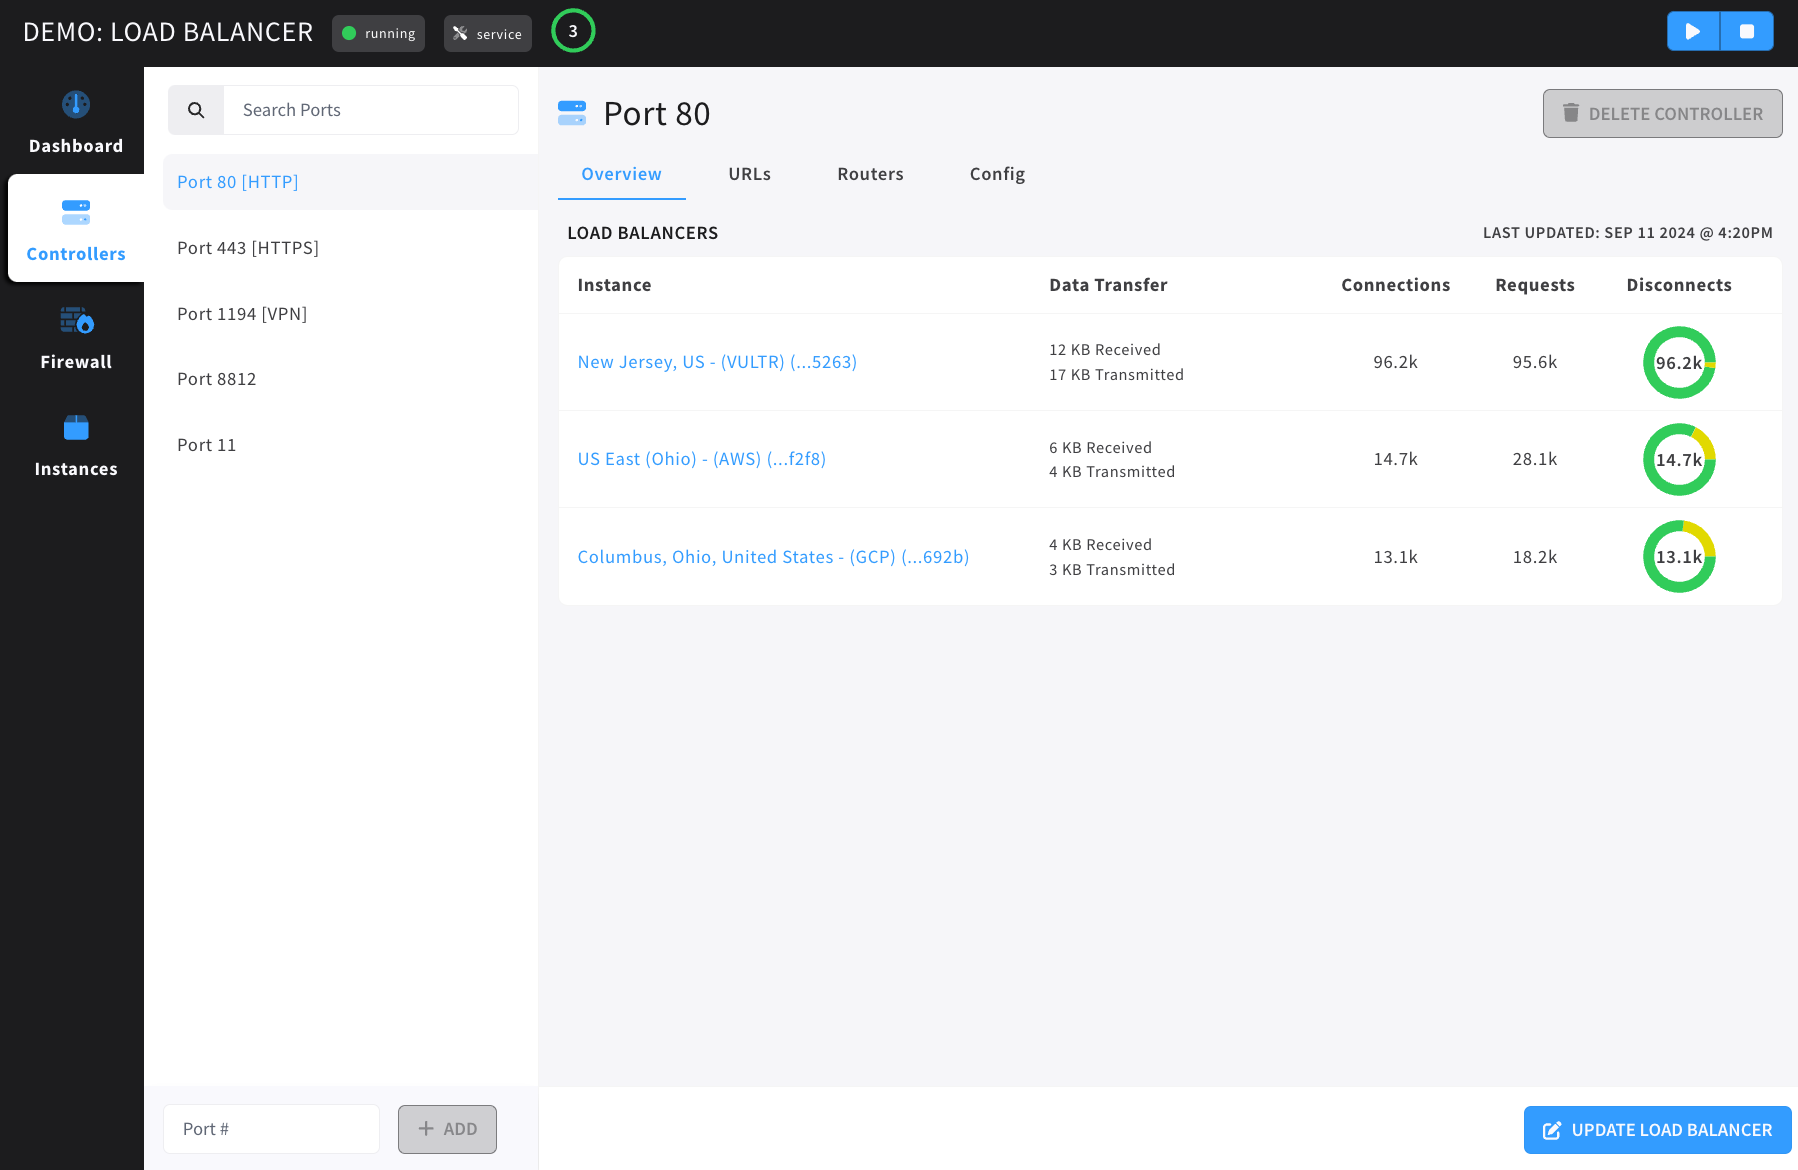Click the 96.2k disconnects donut chart
The image size is (1798, 1170).
1679,362
